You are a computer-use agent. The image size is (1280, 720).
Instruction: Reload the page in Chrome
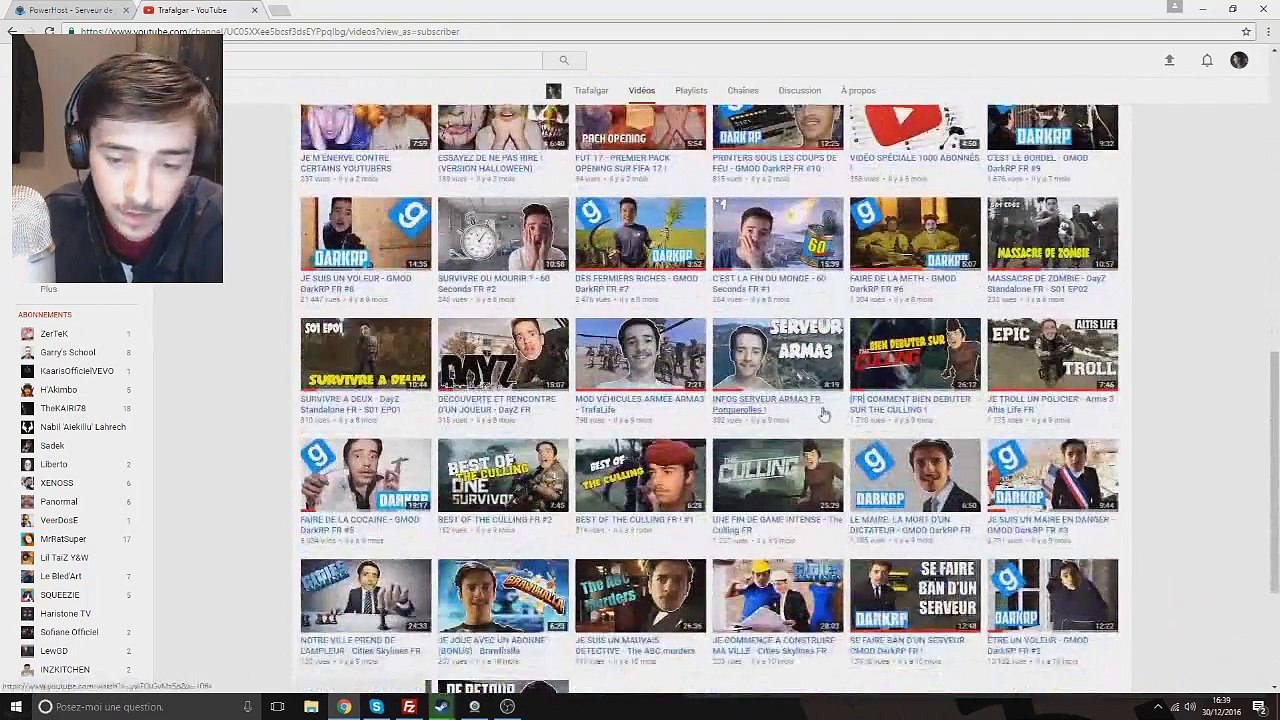[x=49, y=32]
